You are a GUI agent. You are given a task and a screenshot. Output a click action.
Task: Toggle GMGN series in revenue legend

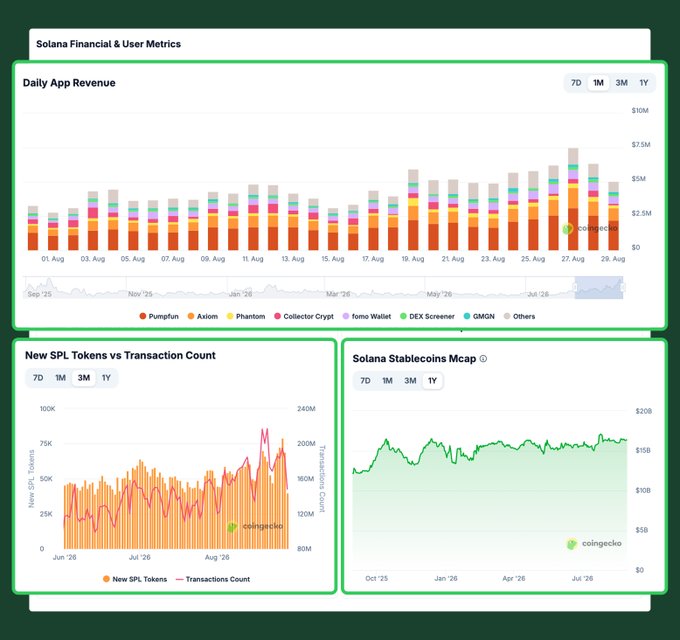tap(479, 316)
